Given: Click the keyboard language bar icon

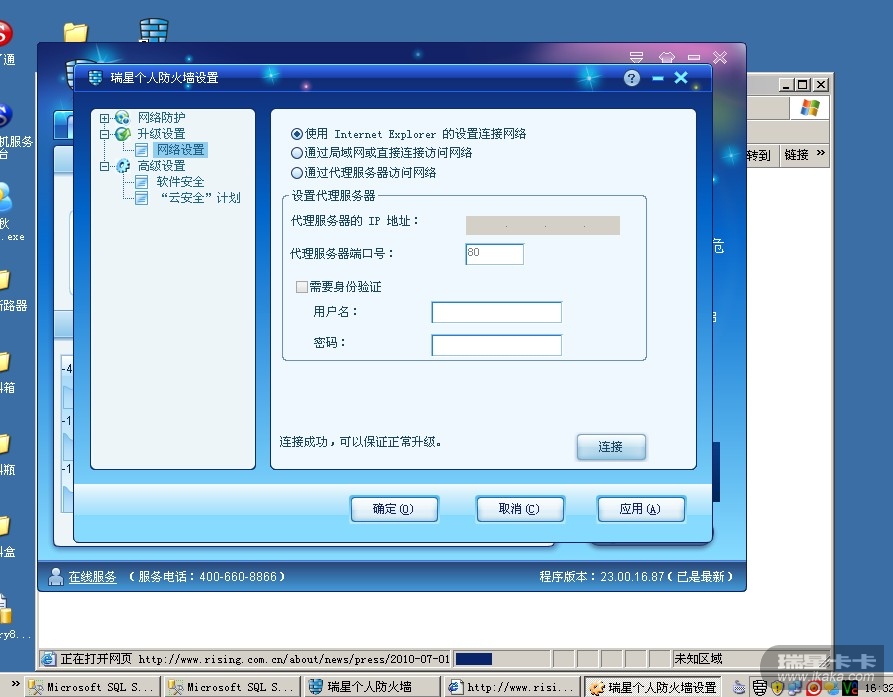Looking at the screenshot, I should pyautogui.click(x=739, y=687).
